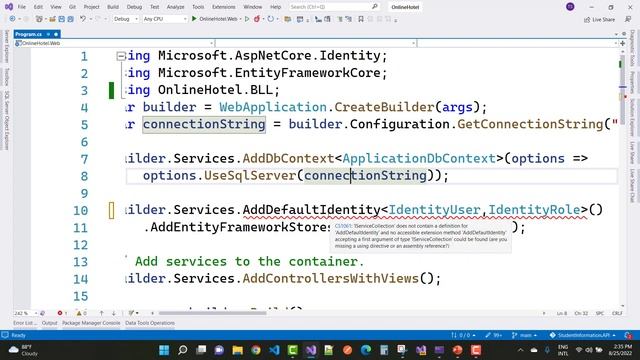Click the restart circular arrow icon
640x360 pixels.
270,19
